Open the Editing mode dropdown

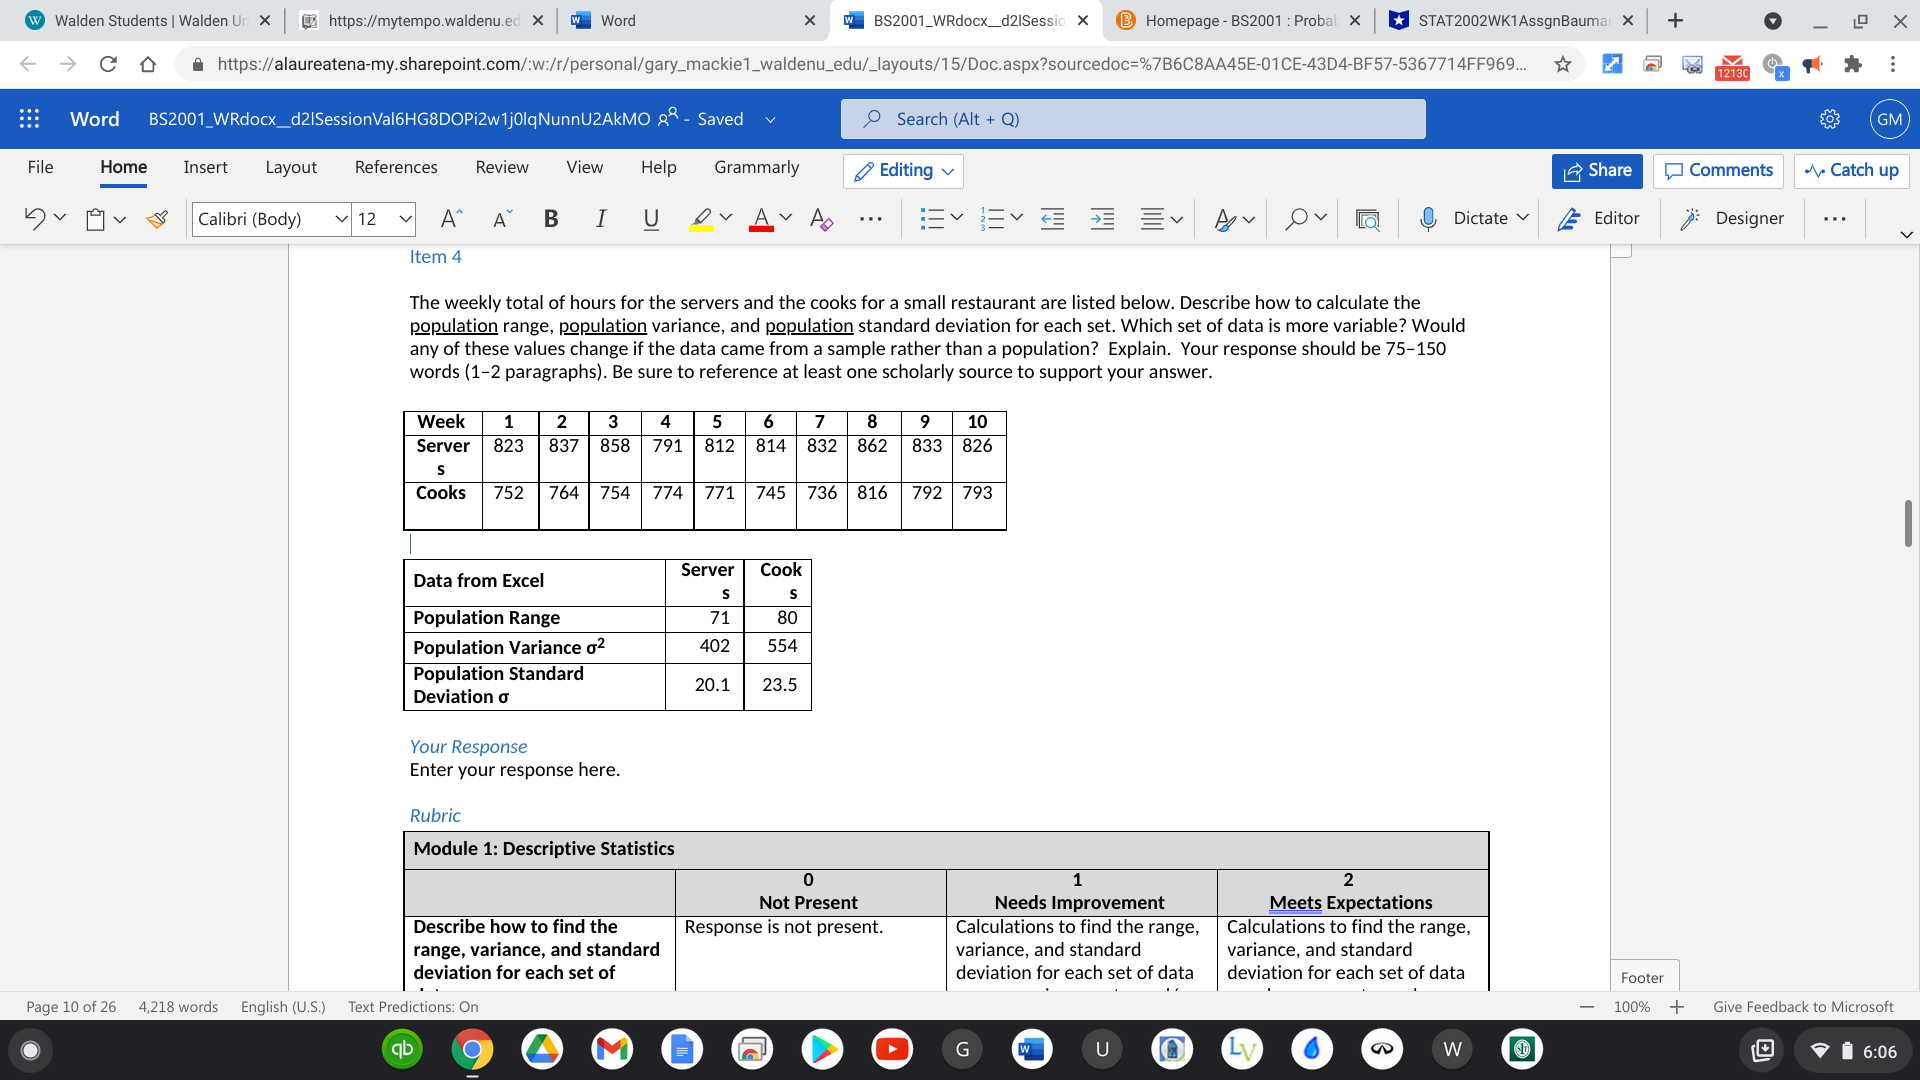coord(904,170)
